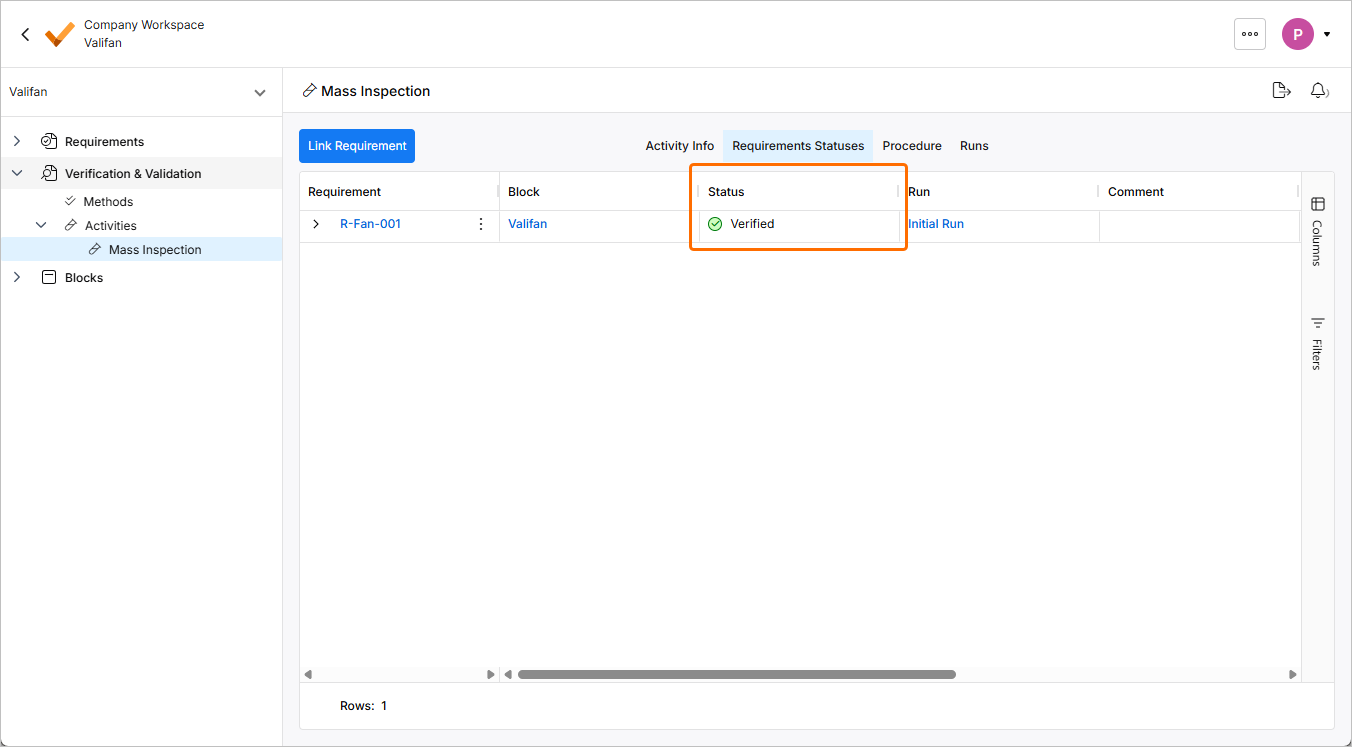The width and height of the screenshot is (1352, 747).
Task: Open the Initial Run link
Action: [936, 224]
